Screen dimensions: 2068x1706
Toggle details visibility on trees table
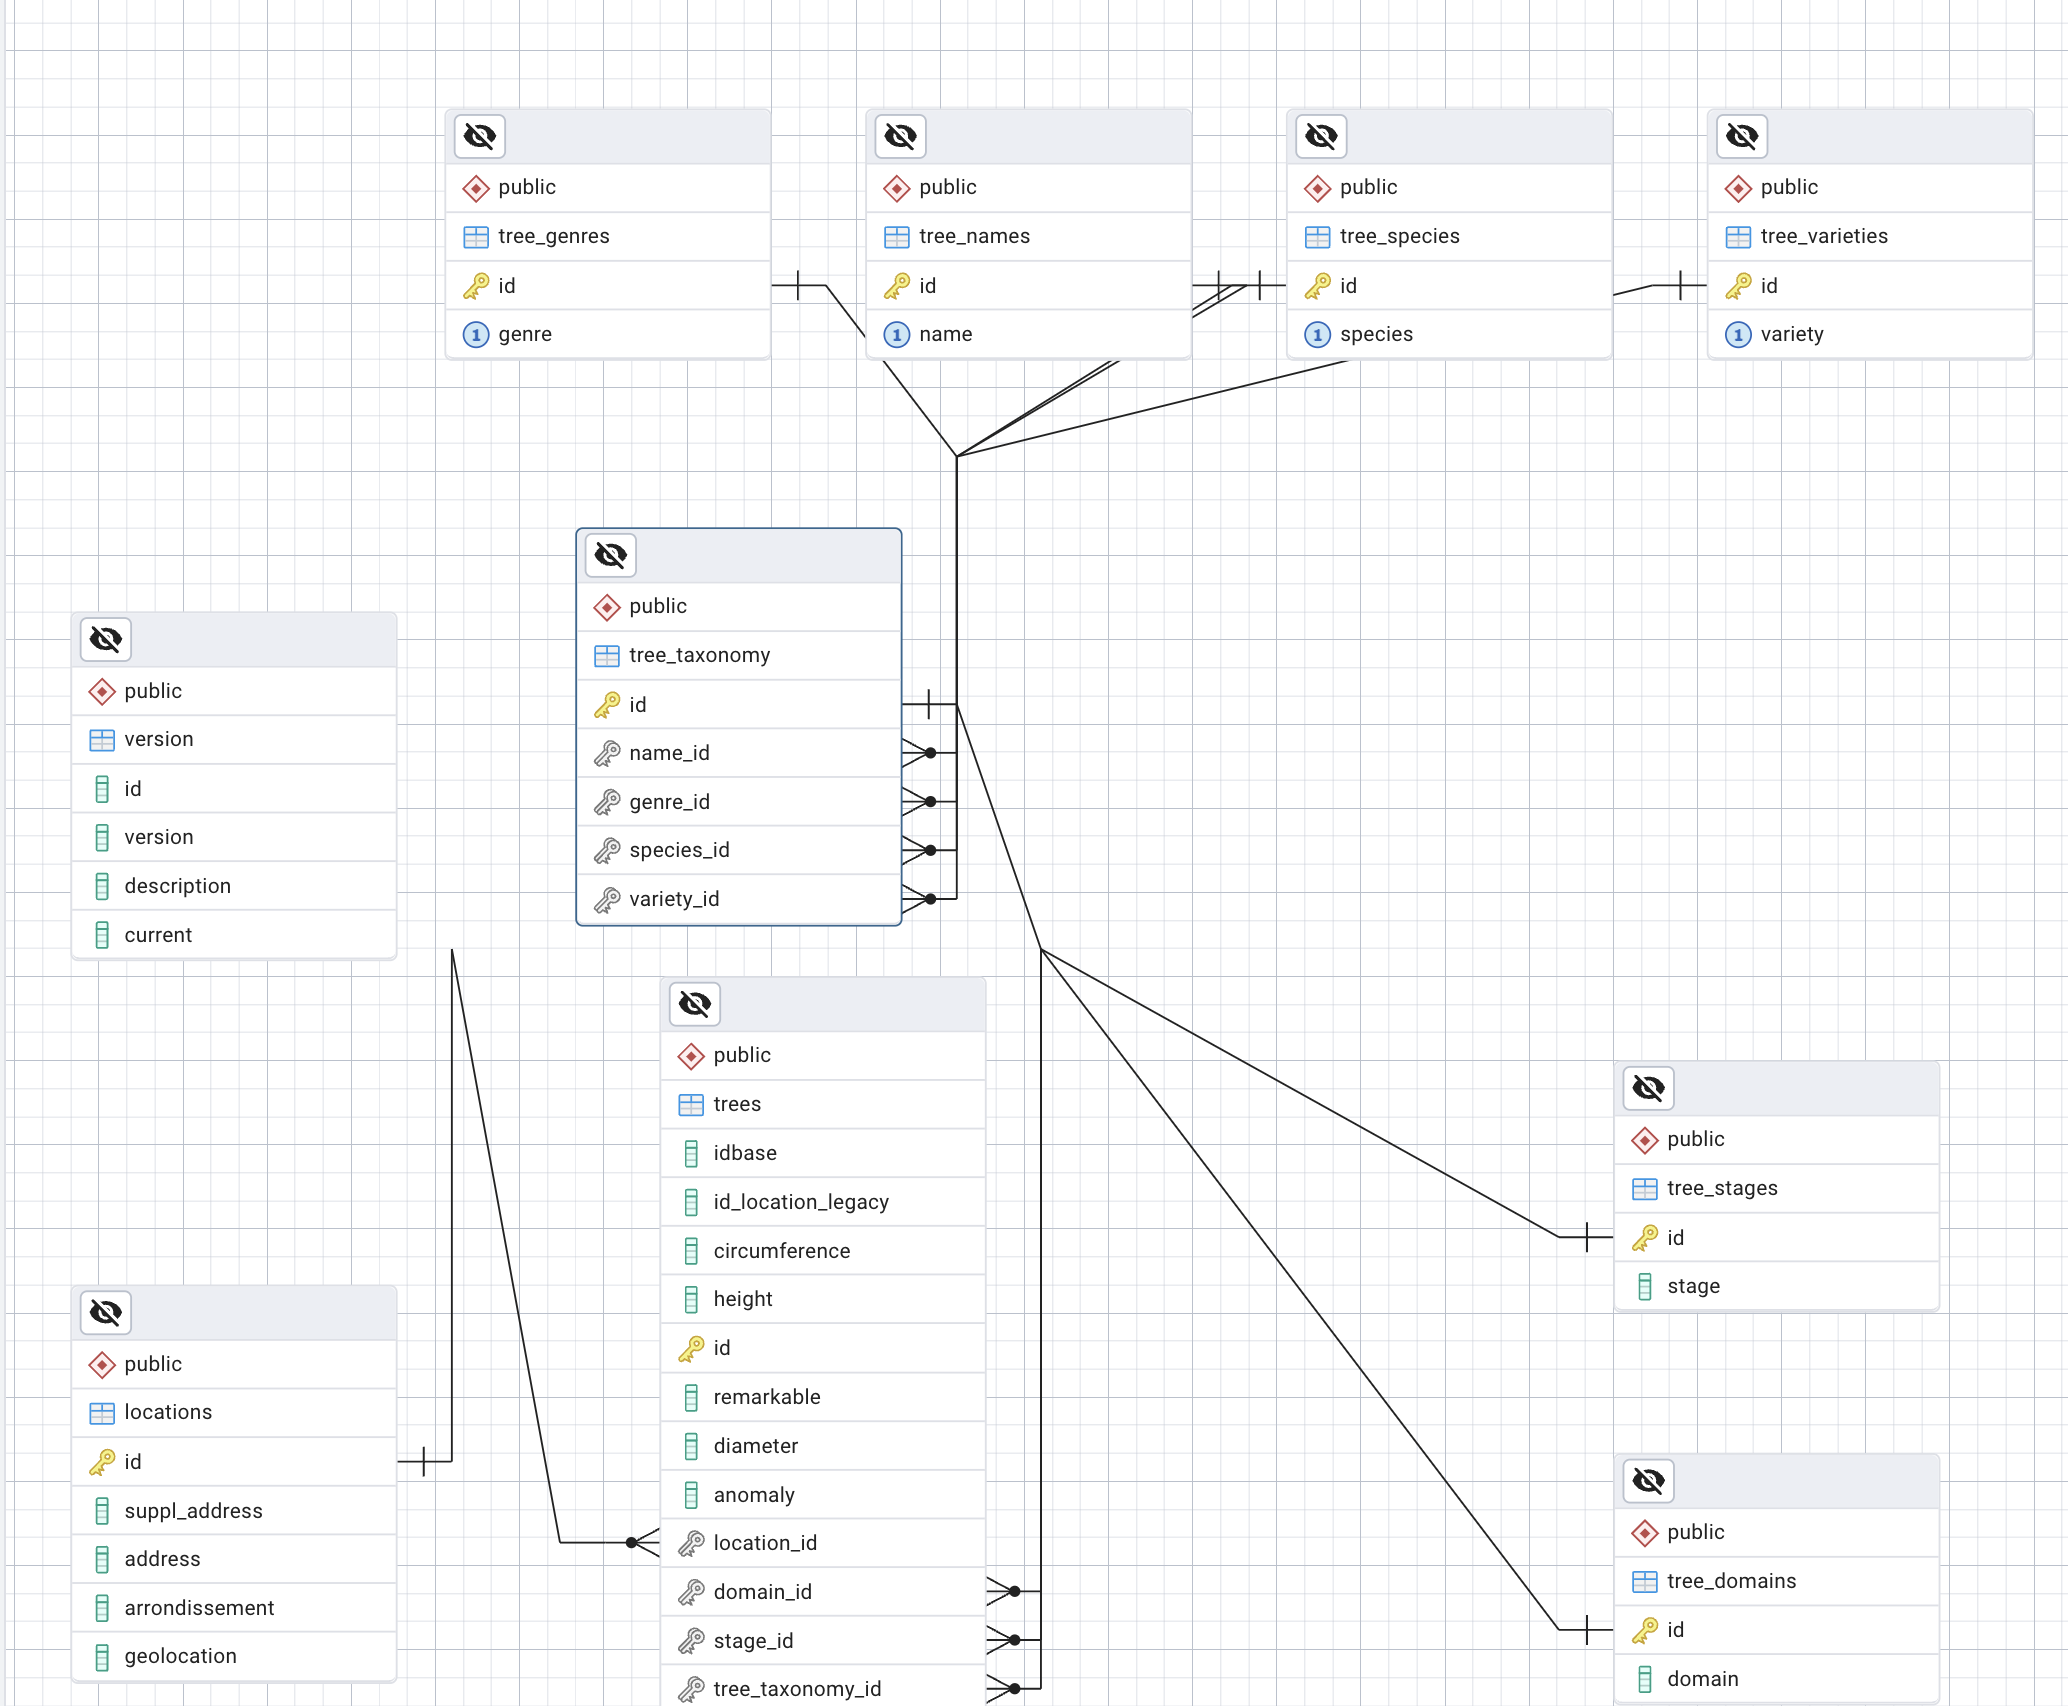point(695,1003)
